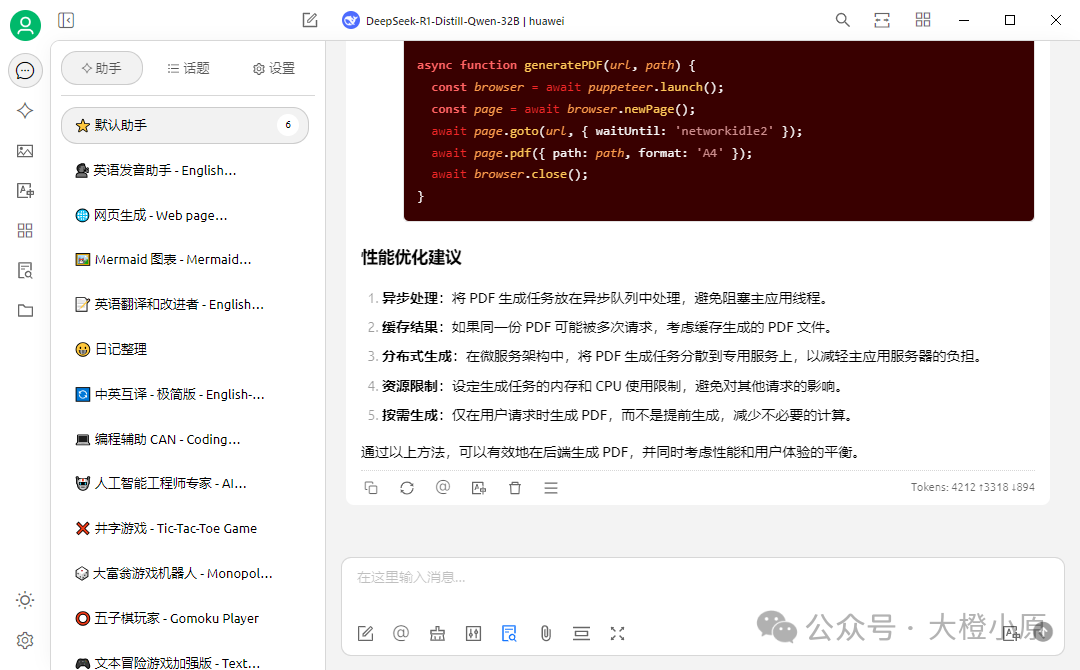Image resolution: width=1080 pixels, height=670 pixels.
Task: Focus the message input field
Action: pos(703,577)
